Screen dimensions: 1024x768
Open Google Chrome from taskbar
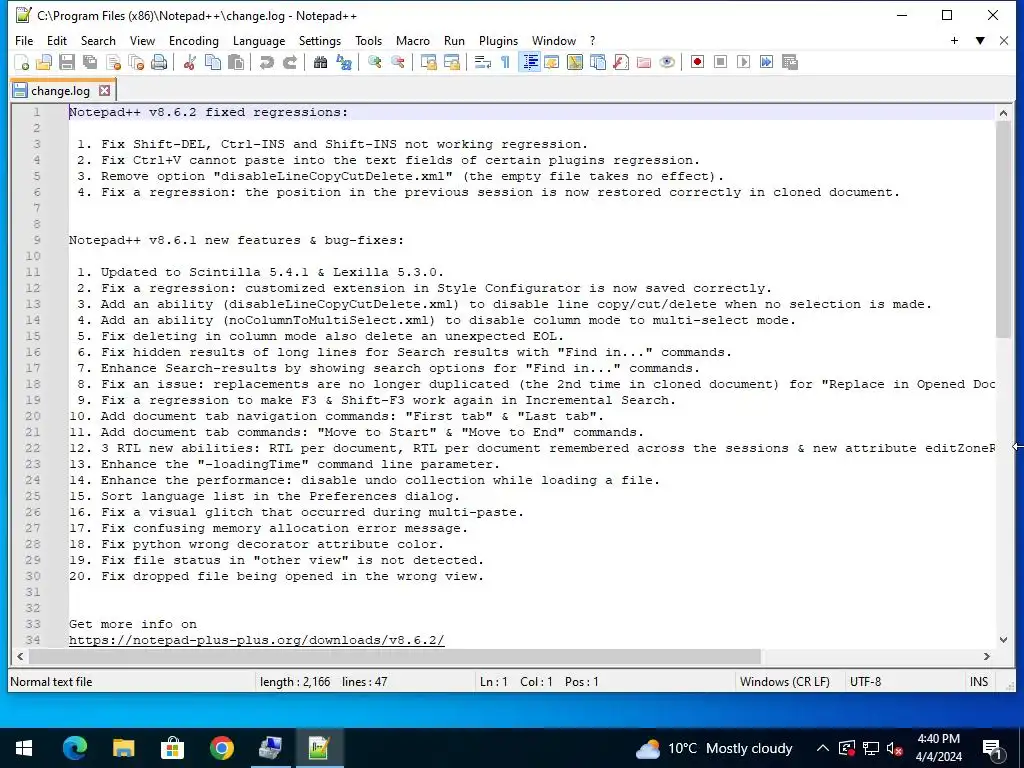click(221, 748)
